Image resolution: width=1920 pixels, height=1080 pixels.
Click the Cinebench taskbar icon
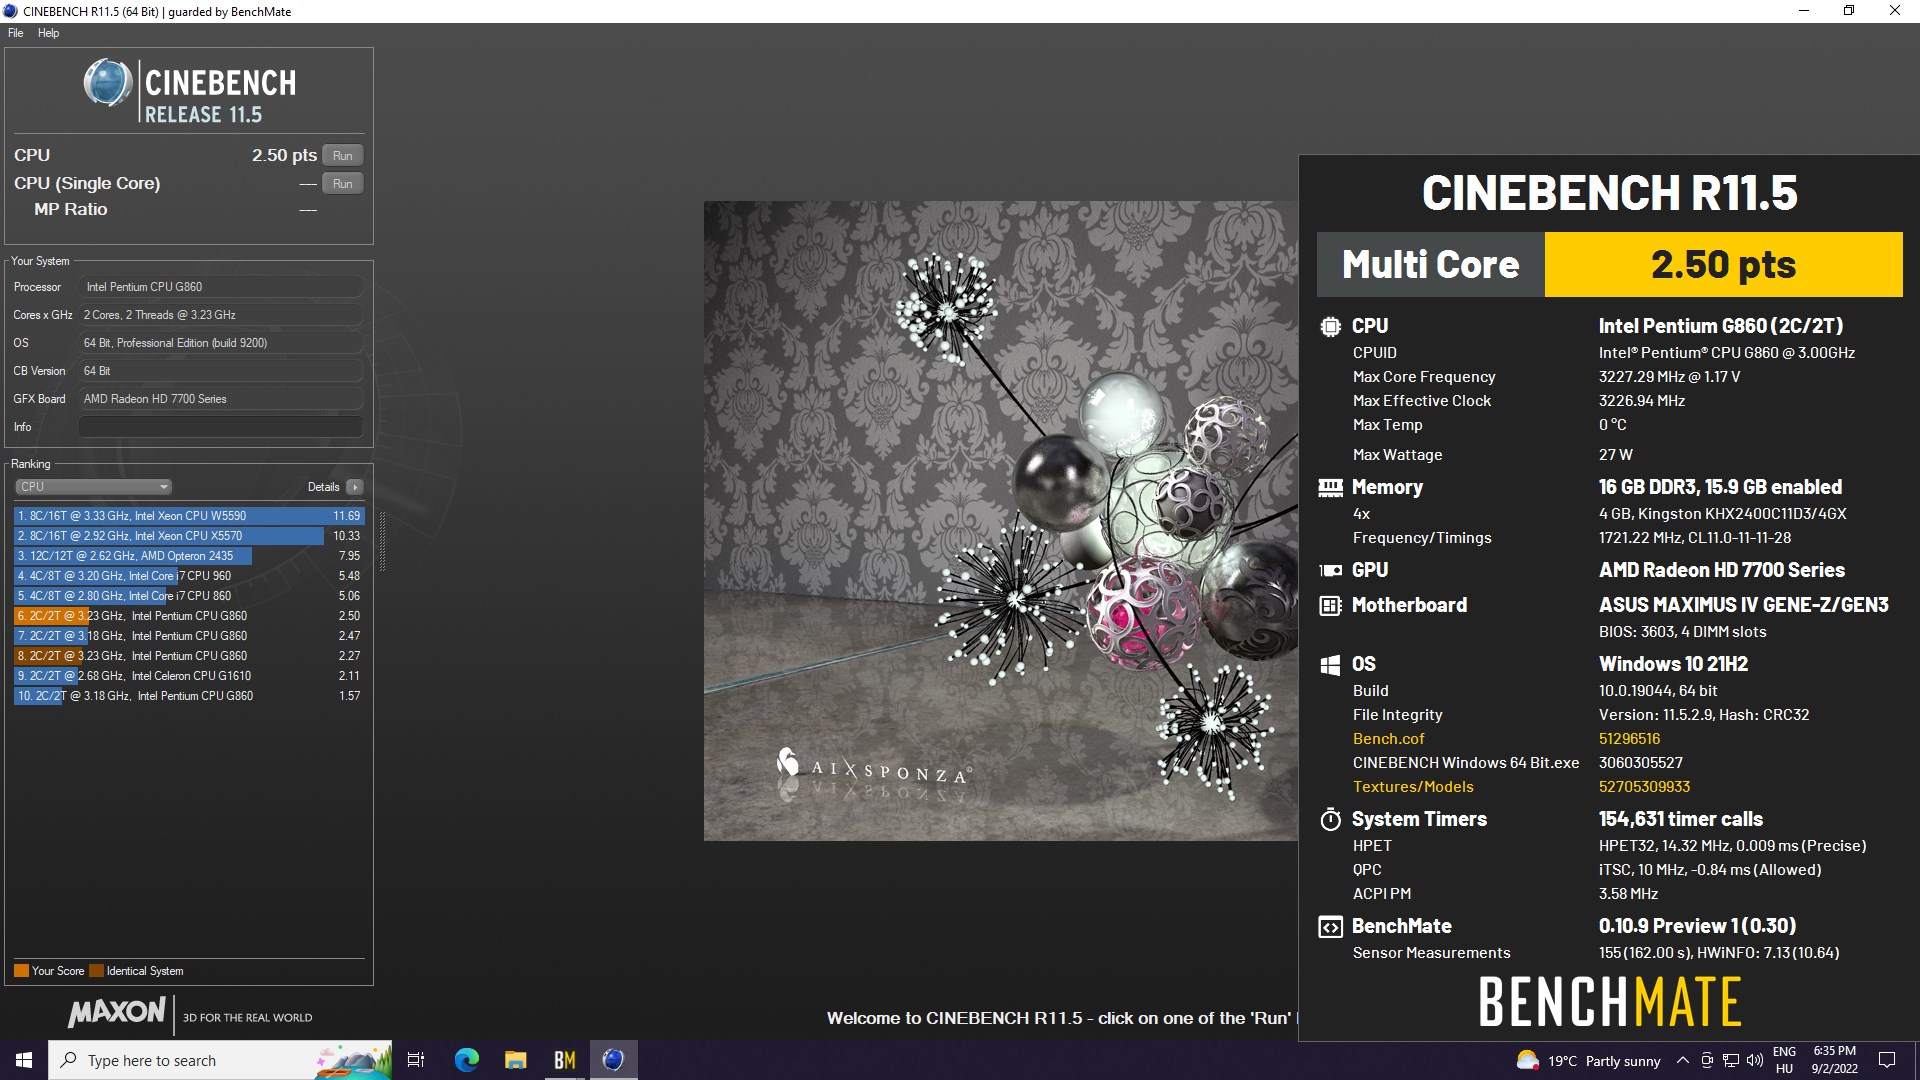point(613,1060)
